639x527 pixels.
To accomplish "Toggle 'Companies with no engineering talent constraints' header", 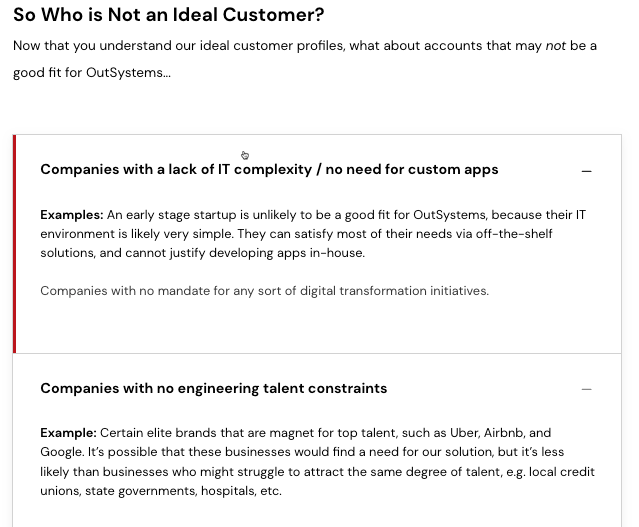I will coord(214,388).
